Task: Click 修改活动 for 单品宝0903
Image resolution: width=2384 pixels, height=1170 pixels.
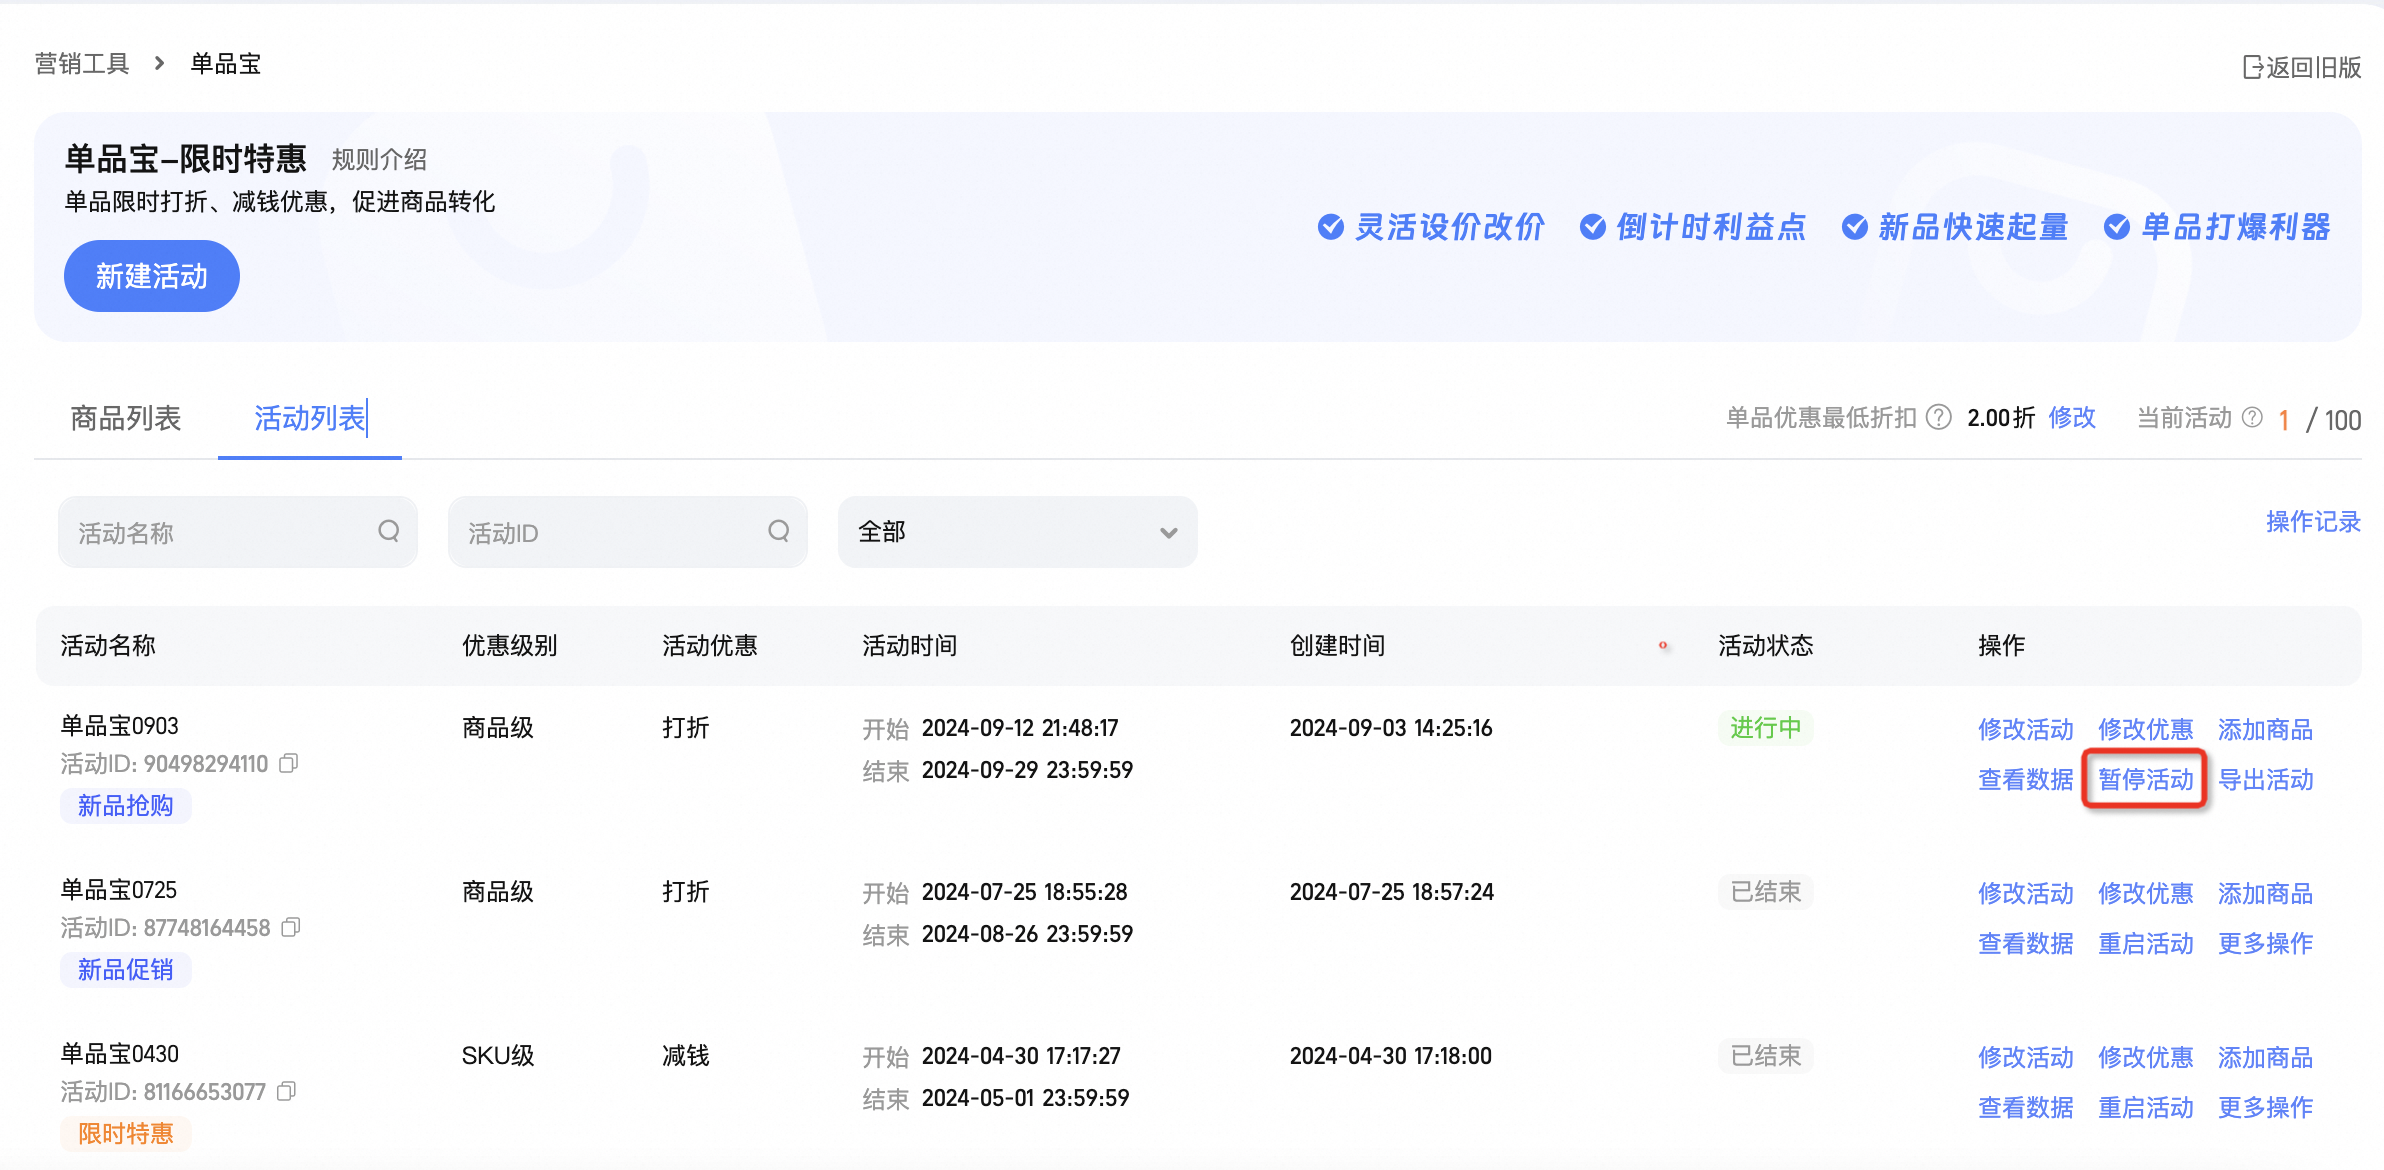Action: tap(2026, 729)
